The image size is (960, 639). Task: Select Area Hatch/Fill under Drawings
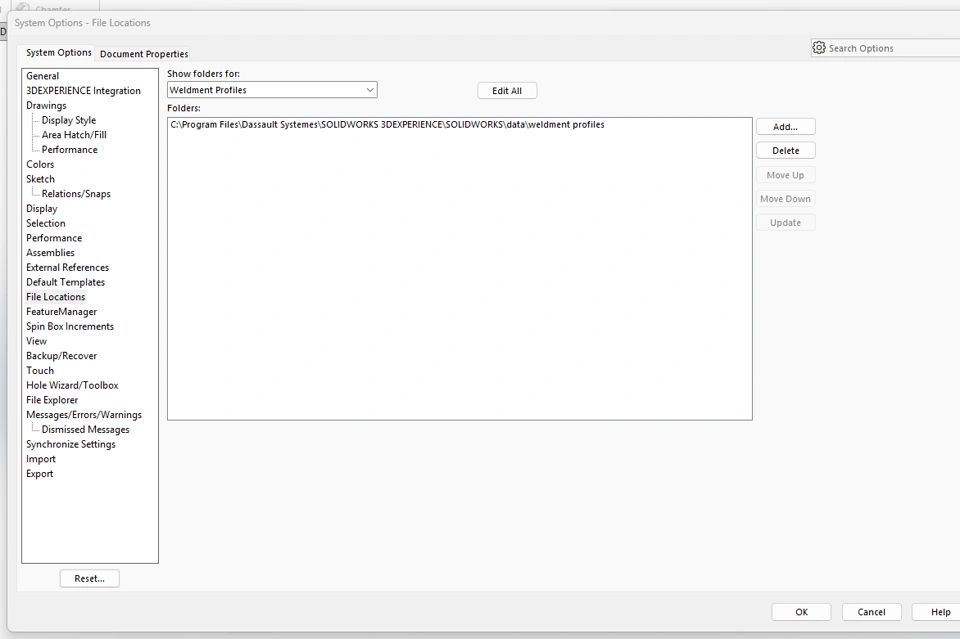point(74,135)
